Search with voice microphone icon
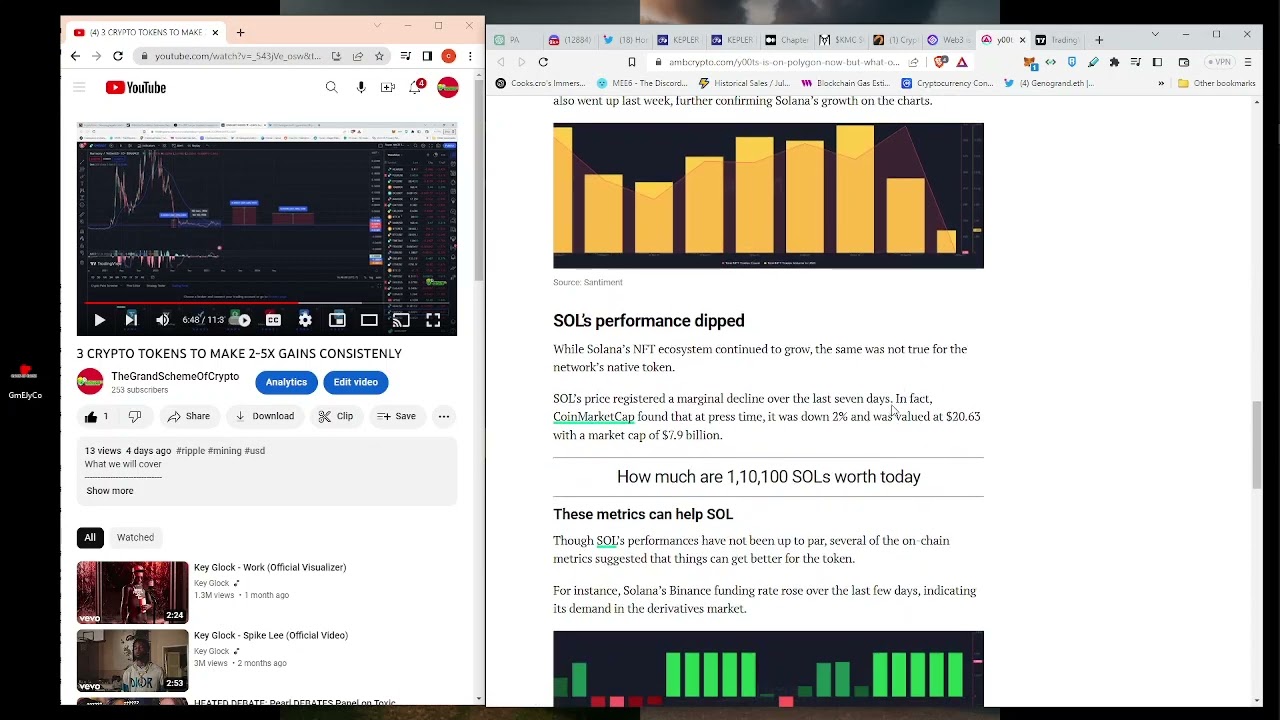Viewport: 1280px width, 720px height. click(x=361, y=88)
